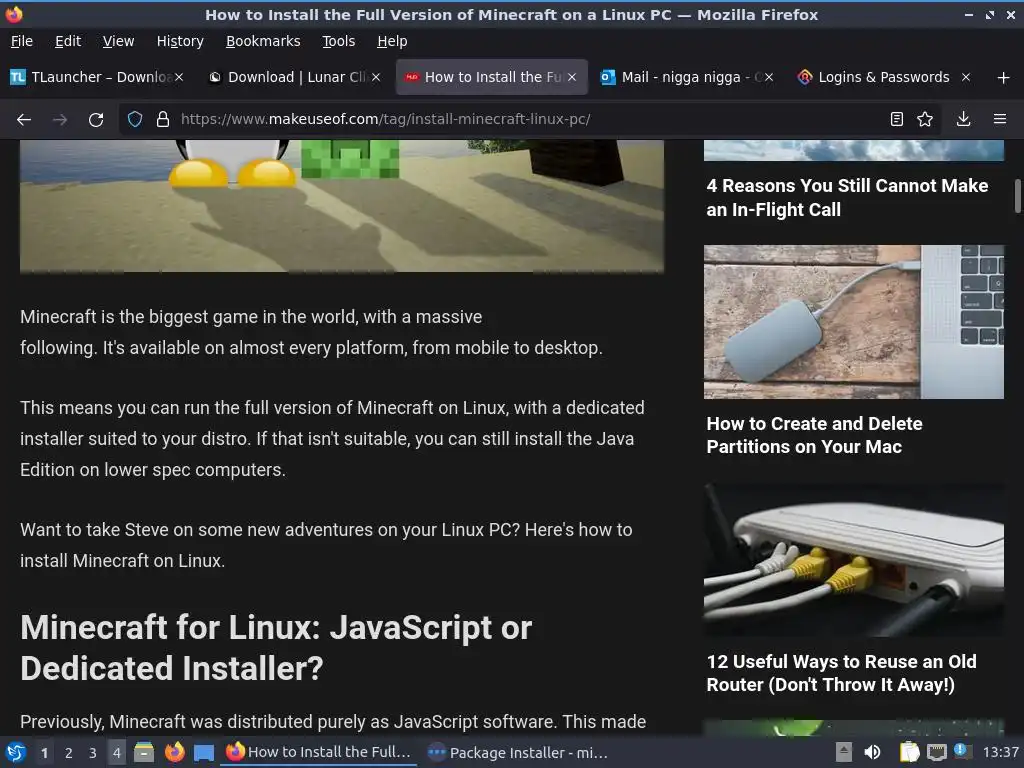1024x768 pixels.
Task: Switch to virtual desktop 1
Action: 44,753
